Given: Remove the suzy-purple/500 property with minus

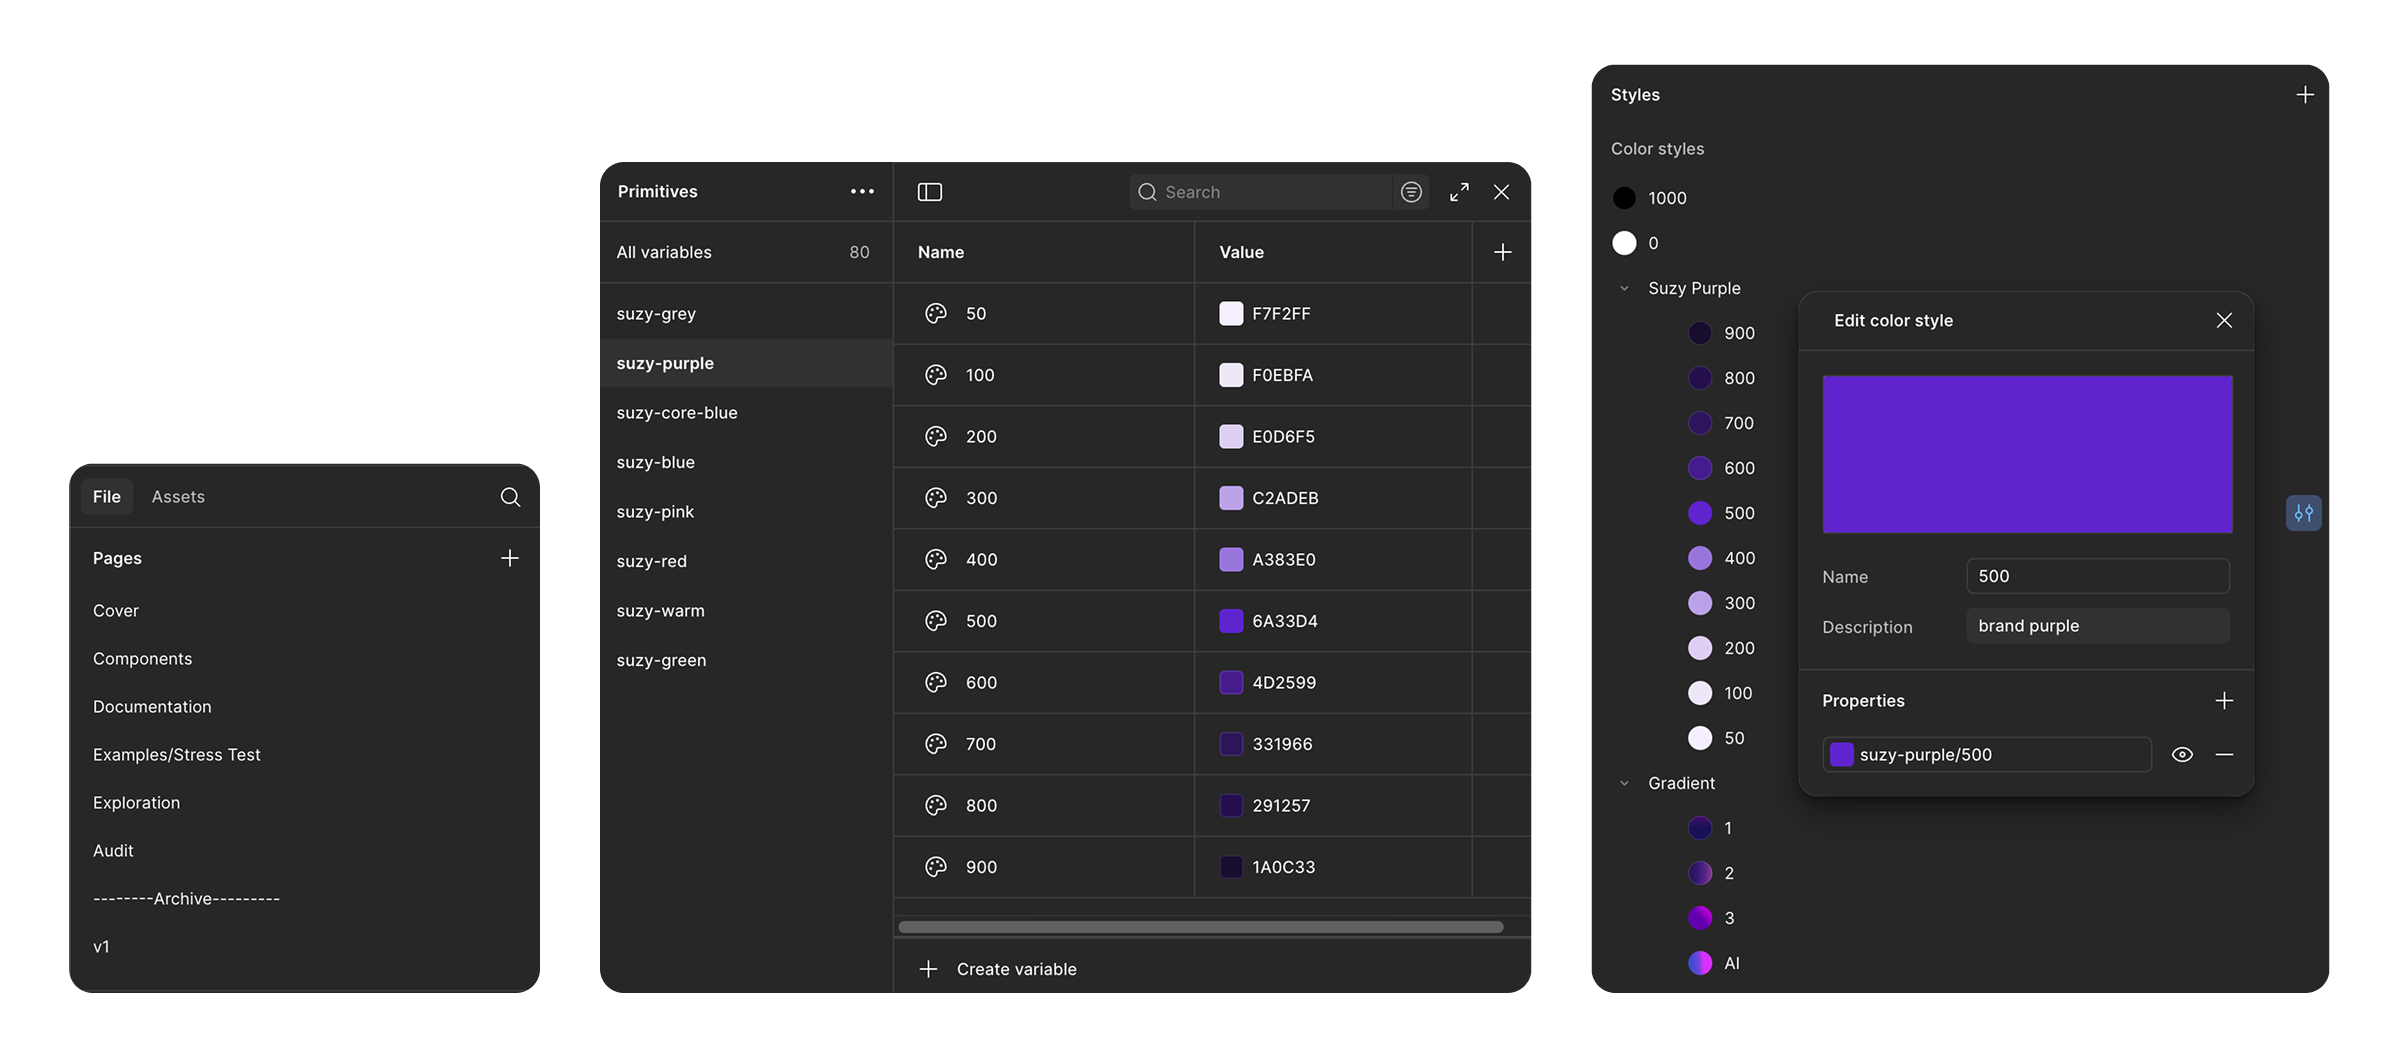Looking at the screenshot, I should 2224,755.
